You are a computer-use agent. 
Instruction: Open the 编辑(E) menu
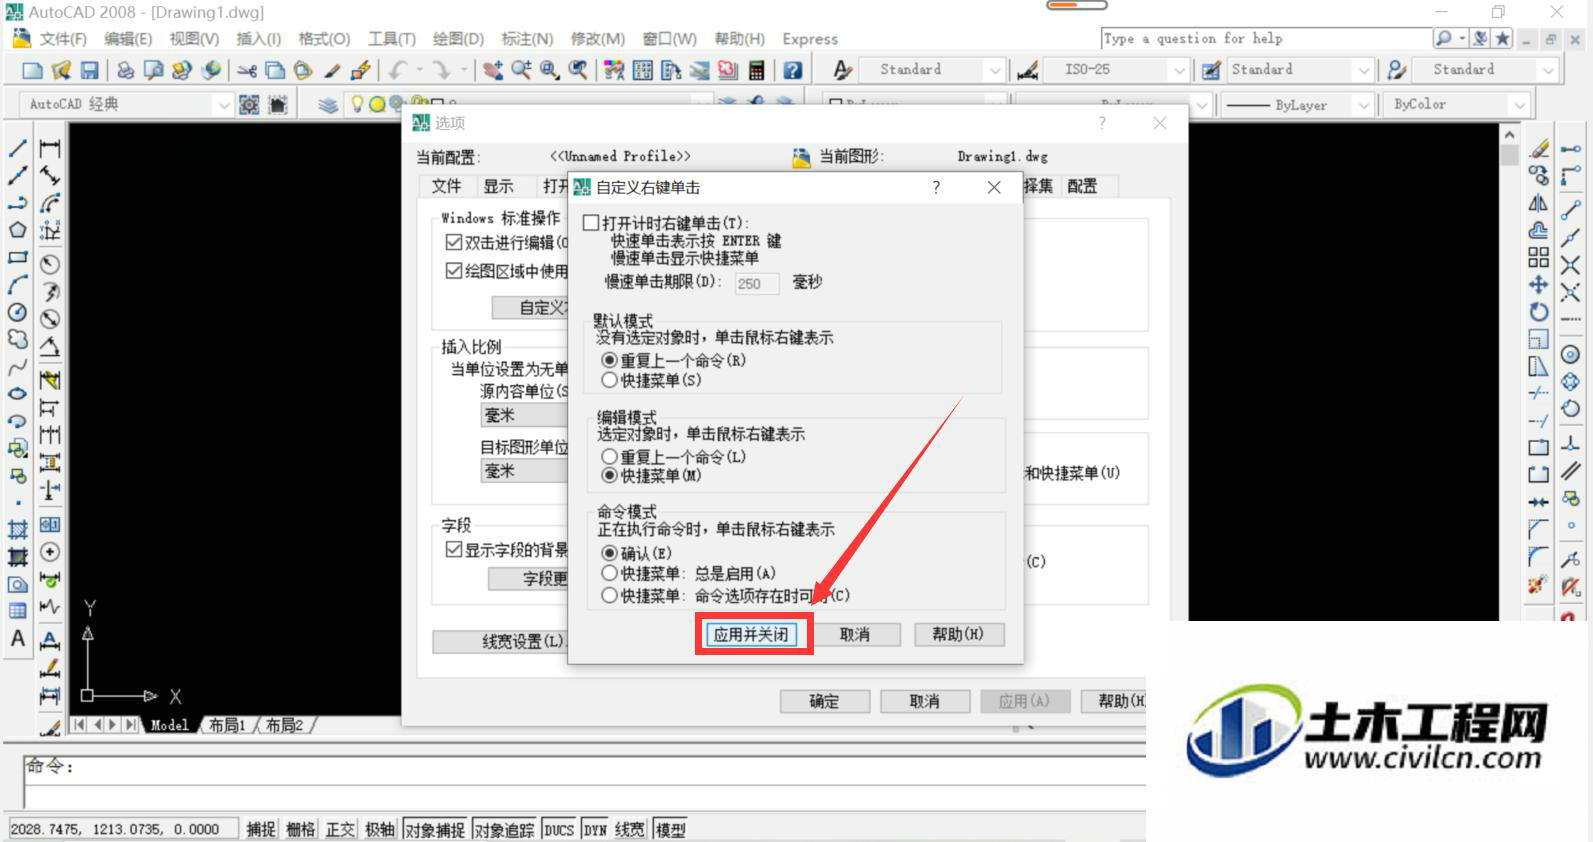pos(128,39)
